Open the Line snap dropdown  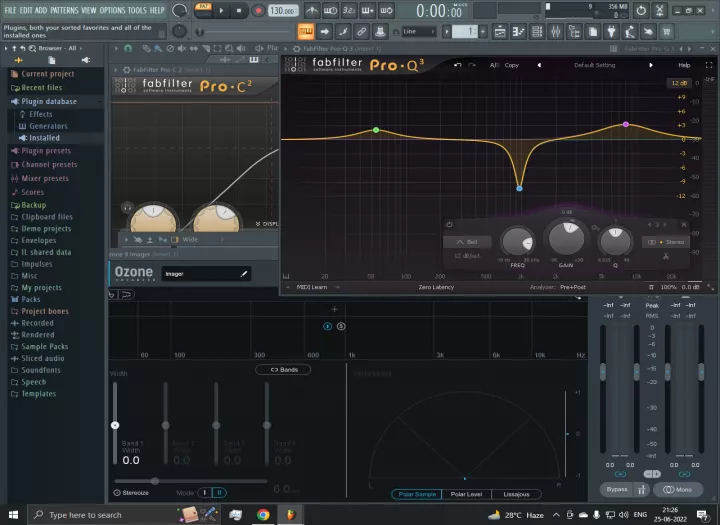419,32
